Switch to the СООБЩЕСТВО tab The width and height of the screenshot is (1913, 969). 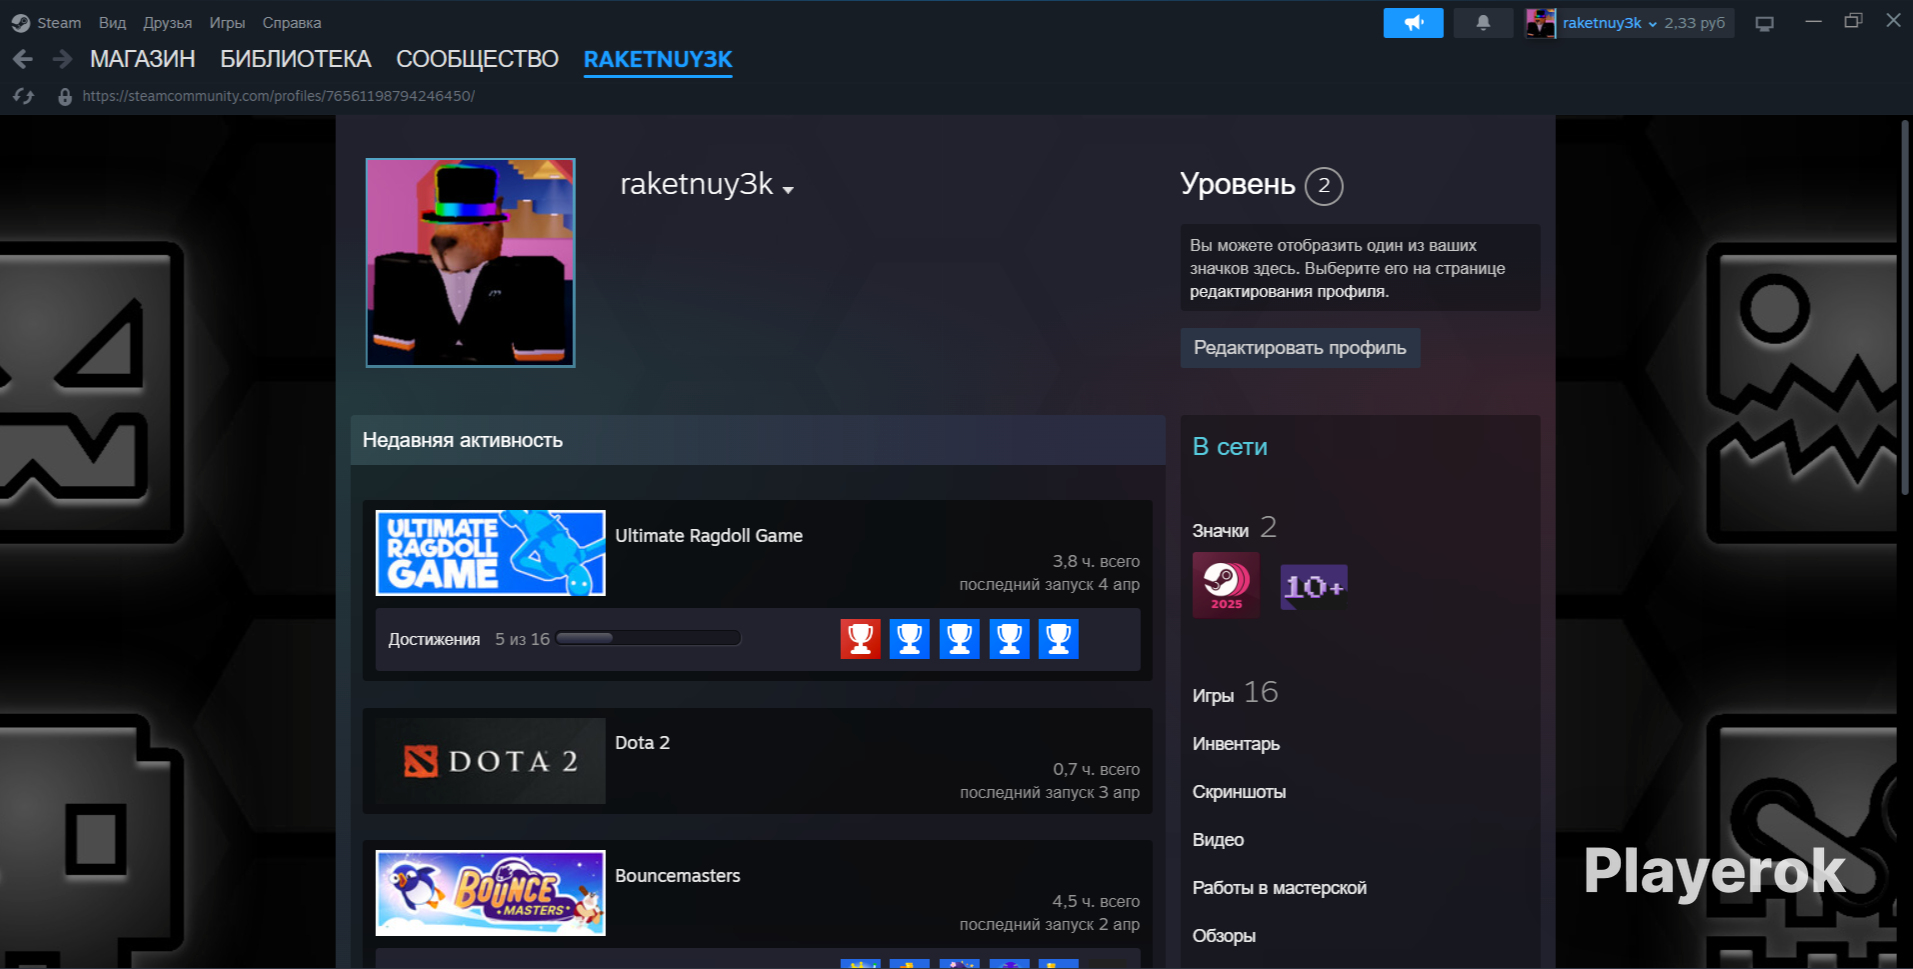(477, 60)
